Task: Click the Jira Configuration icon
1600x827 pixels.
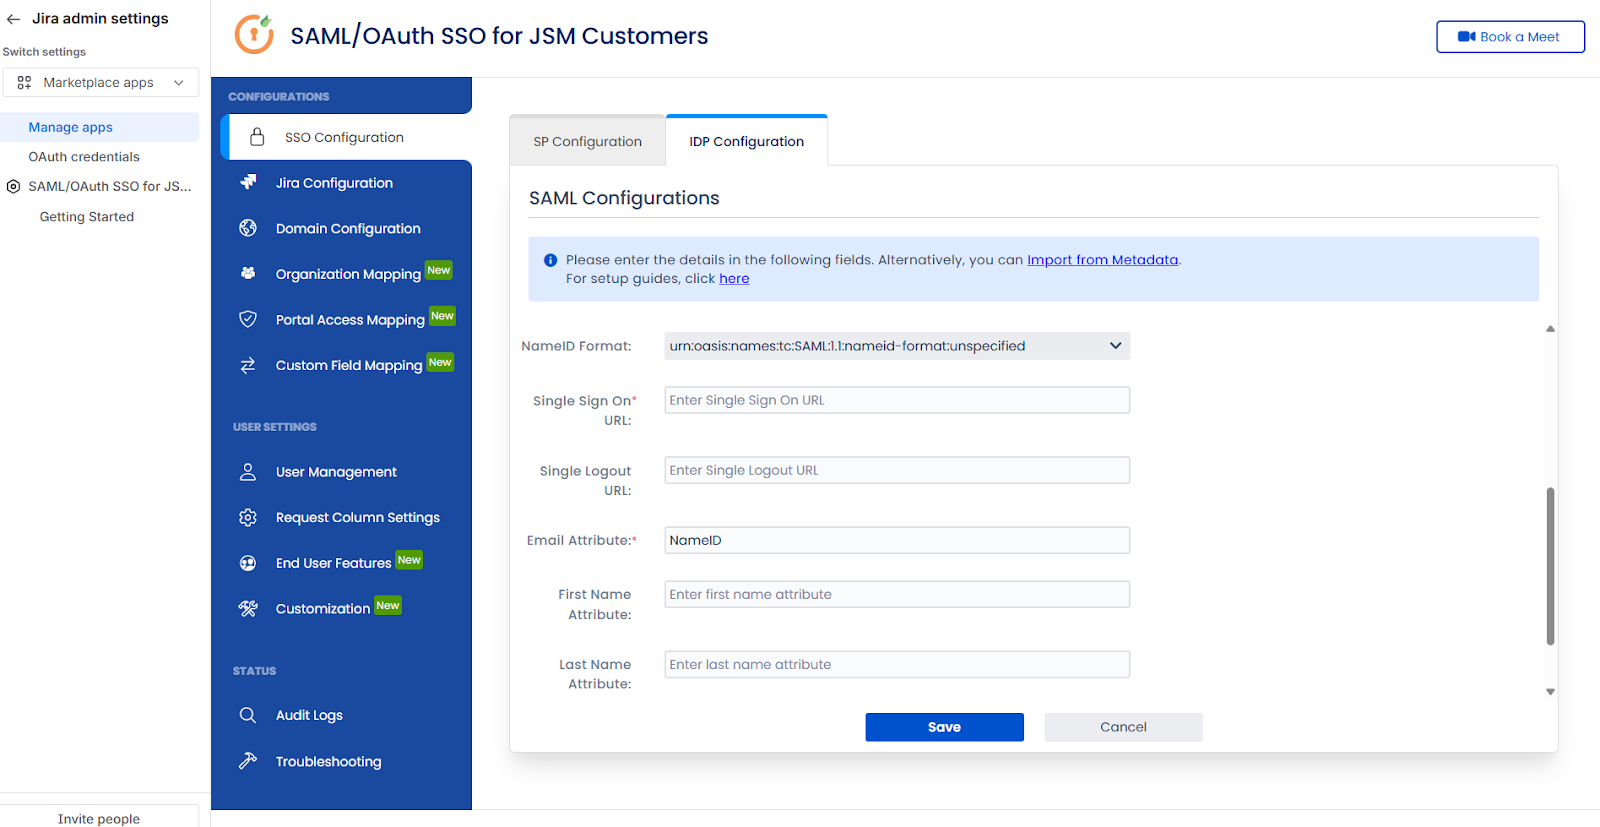Action: coord(248,182)
